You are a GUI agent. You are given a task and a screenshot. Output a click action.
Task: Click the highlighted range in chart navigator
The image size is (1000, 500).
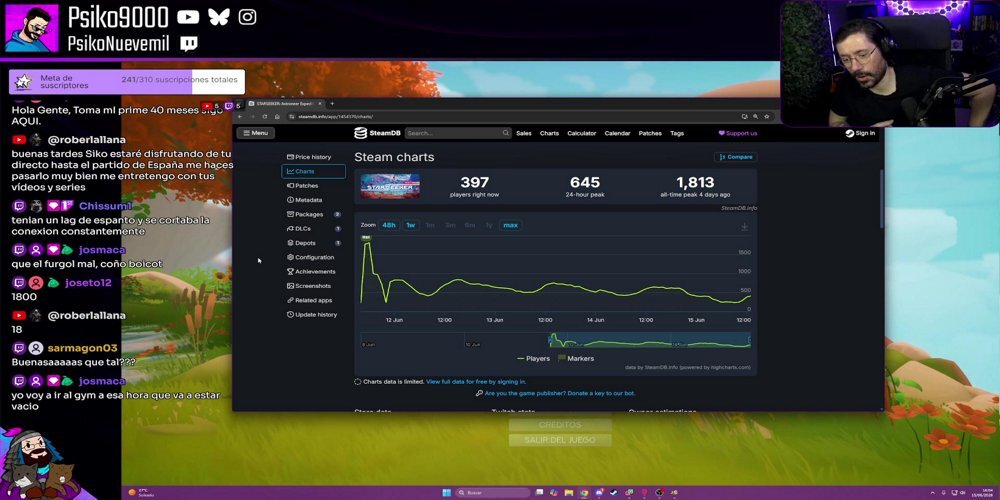[650, 341]
